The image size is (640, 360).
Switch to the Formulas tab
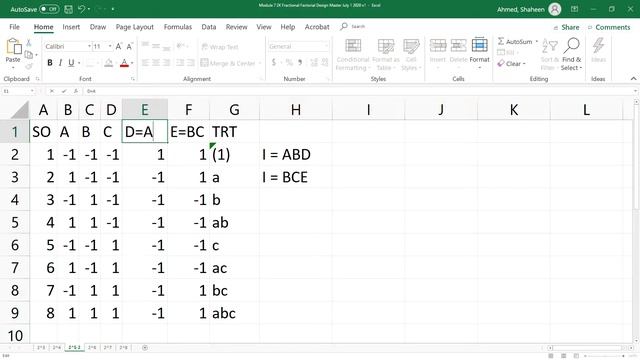pos(178,27)
